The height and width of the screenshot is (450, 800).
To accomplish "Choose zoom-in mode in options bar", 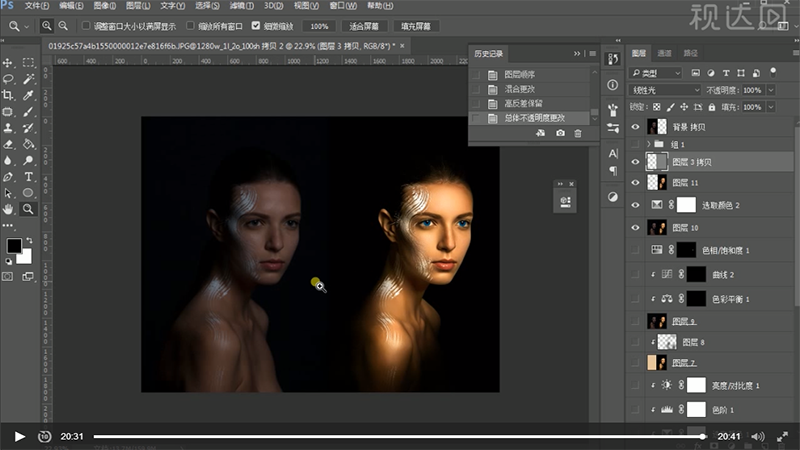I will pos(46,26).
